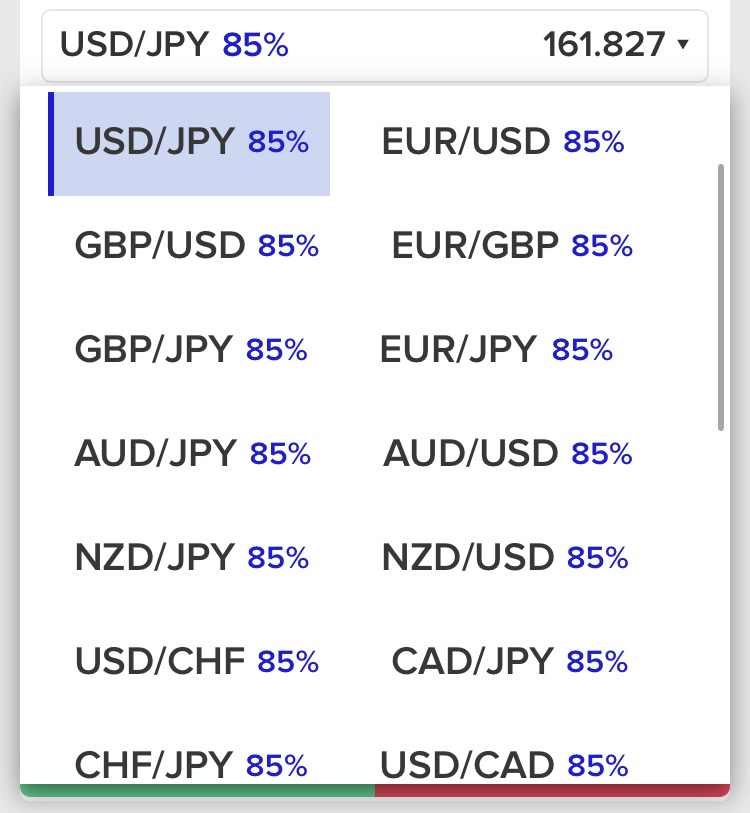Image resolution: width=750 pixels, height=813 pixels.
Task: Select CHF/JPY 85% pair
Action: pyautogui.click(x=191, y=765)
